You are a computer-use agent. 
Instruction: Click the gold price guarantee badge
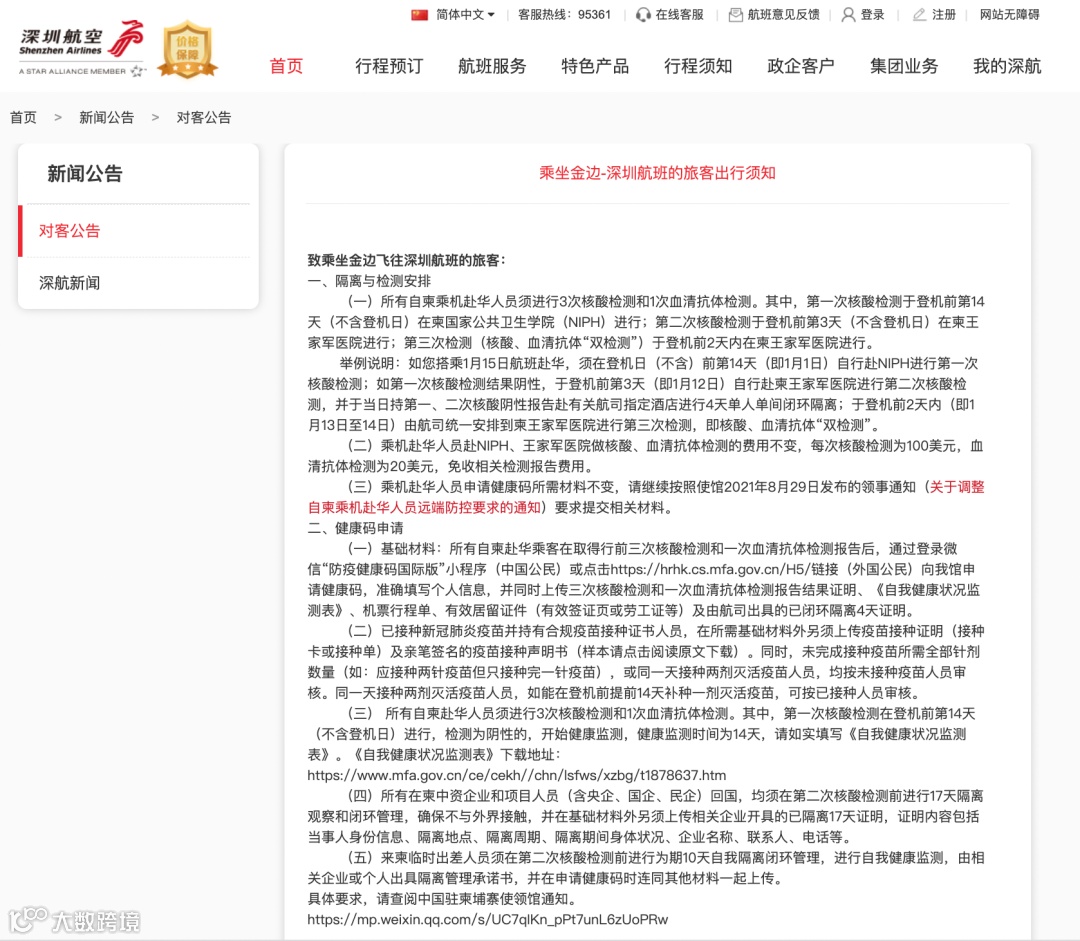pyautogui.click(x=187, y=50)
